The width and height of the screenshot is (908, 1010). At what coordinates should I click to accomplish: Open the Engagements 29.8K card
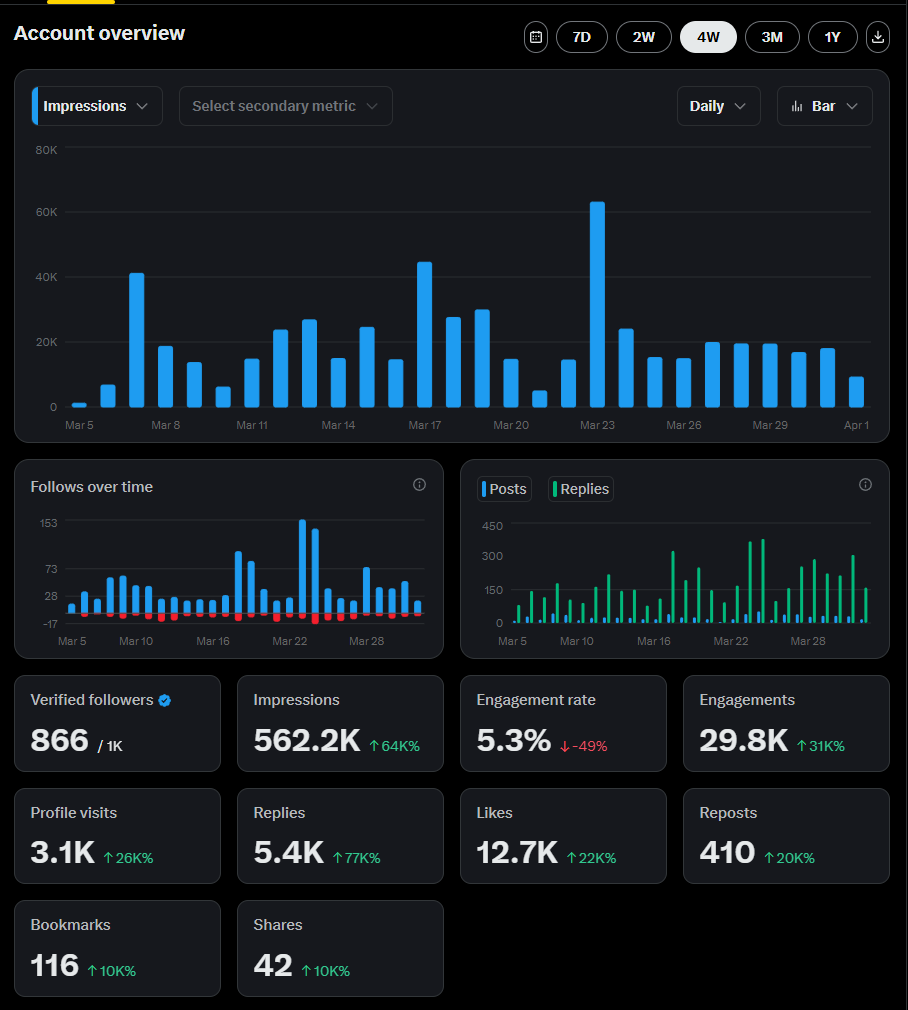click(786, 723)
